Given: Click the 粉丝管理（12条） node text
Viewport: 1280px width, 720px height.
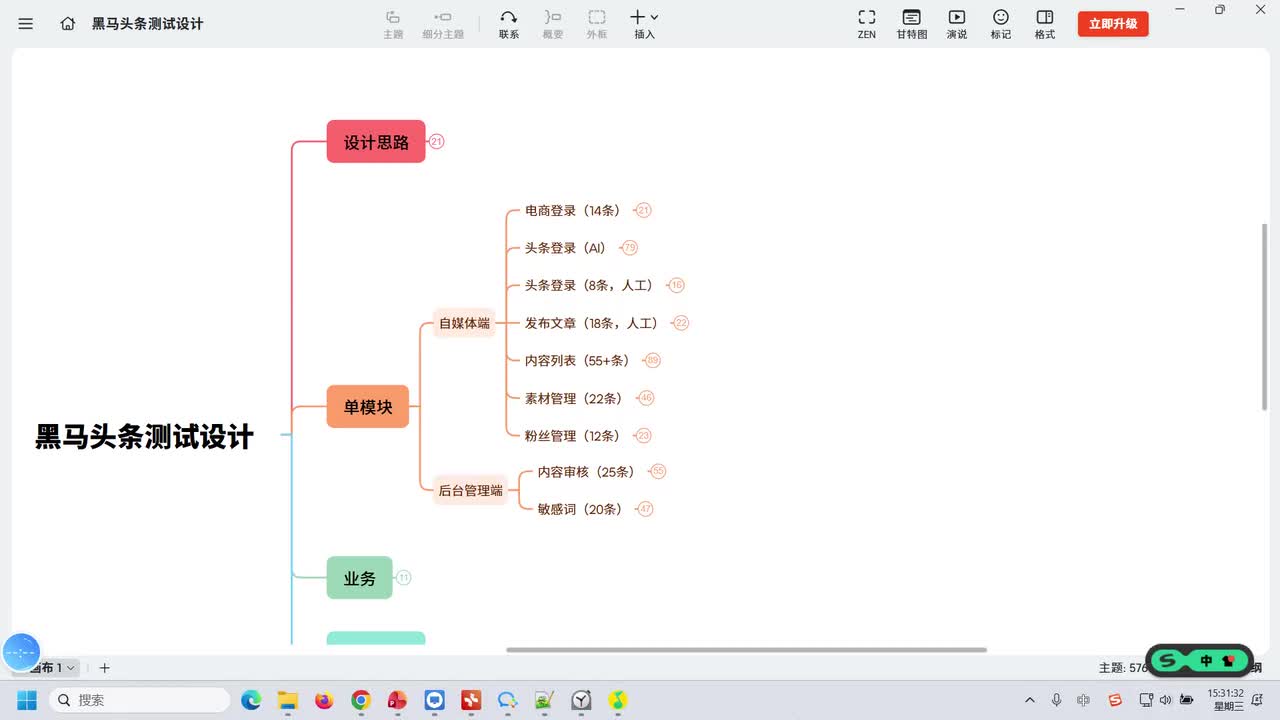Looking at the screenshot, I should 577,436.
